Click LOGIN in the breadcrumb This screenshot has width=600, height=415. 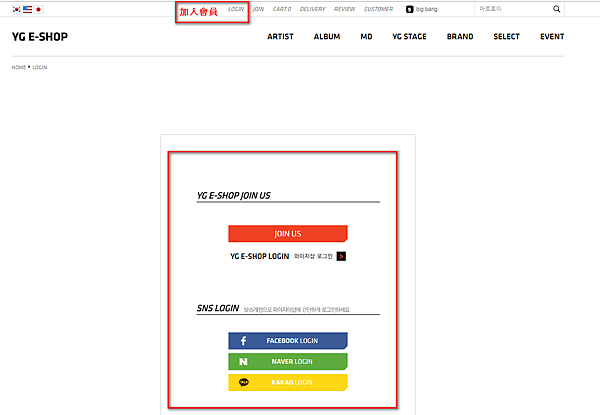pos(40,67)
